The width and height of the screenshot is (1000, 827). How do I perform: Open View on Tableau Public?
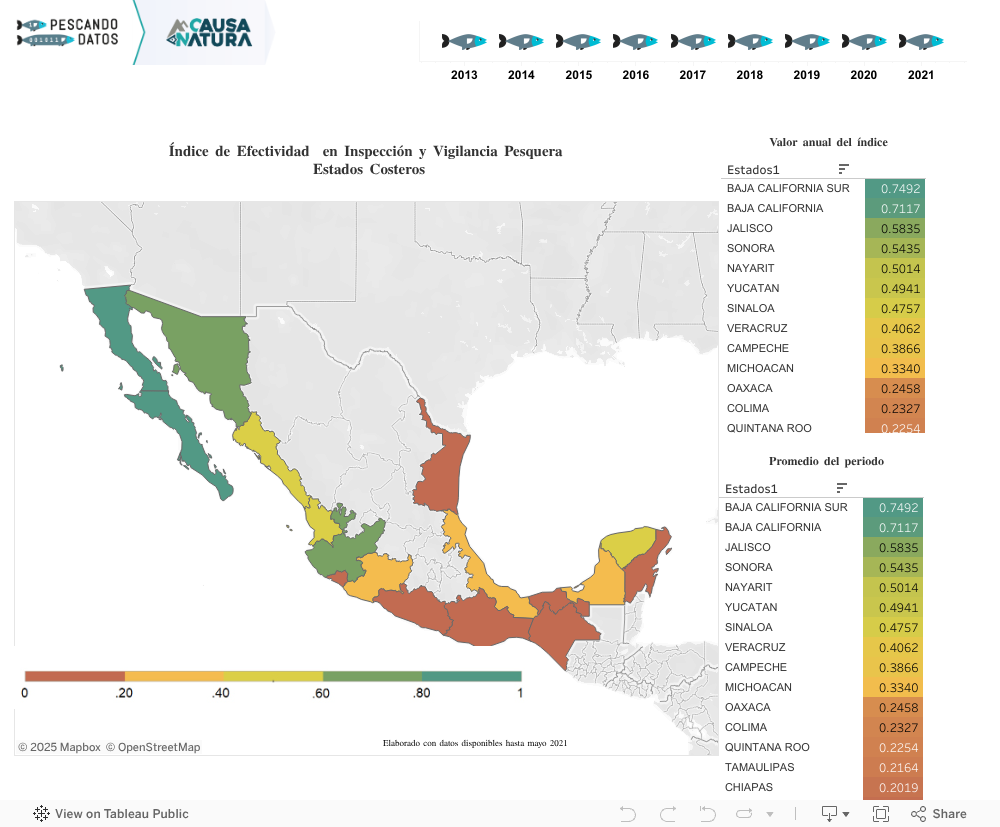pos(111,814)
